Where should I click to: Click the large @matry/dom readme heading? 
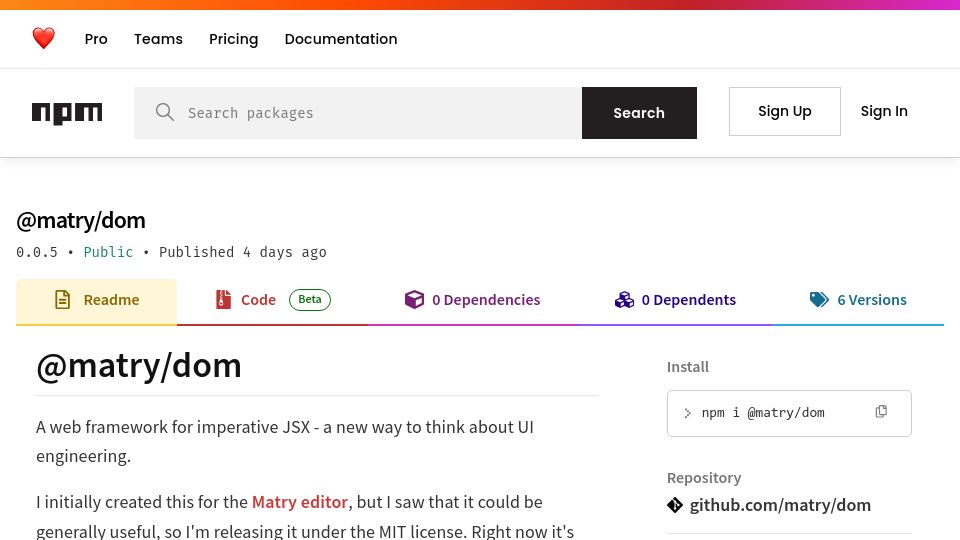pos(139,366)
